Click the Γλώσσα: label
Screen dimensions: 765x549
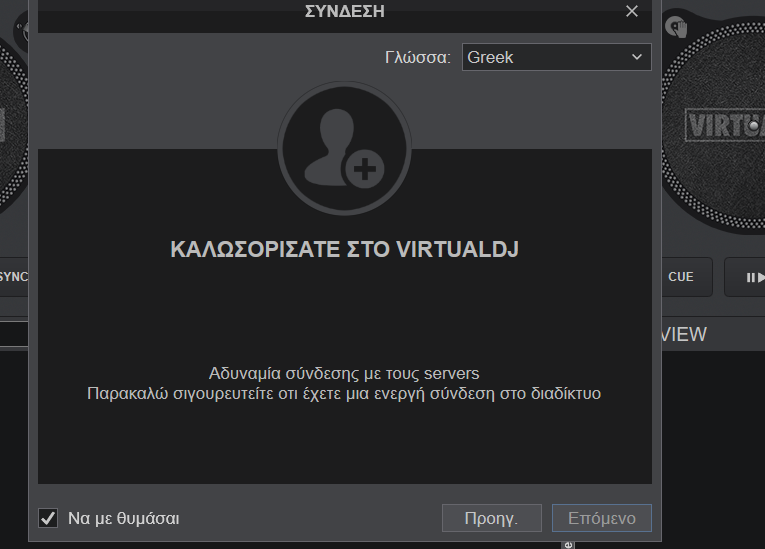pos(418,58)
